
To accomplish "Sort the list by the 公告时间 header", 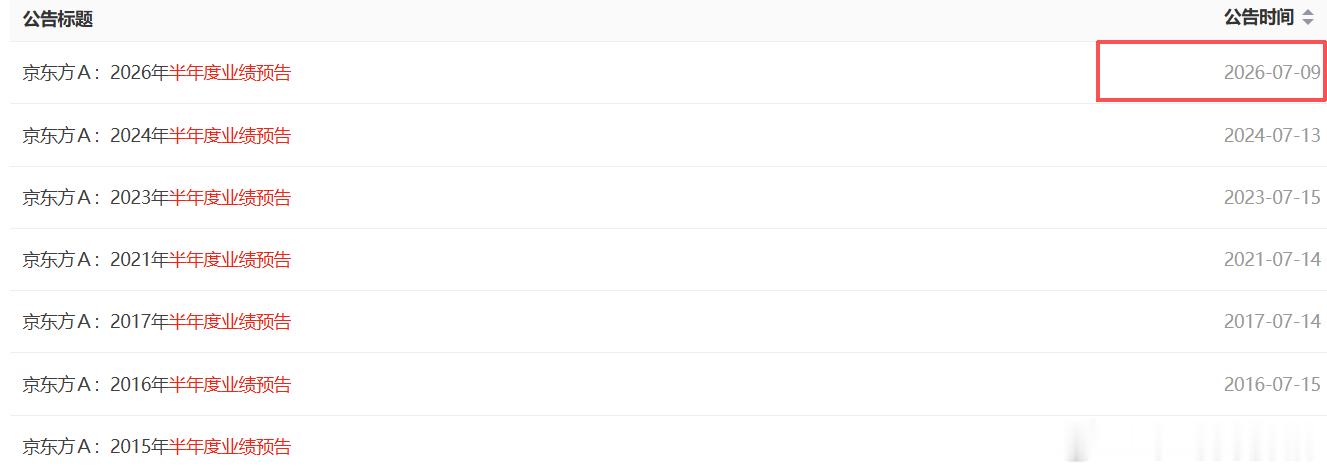I will click(1259, 17).
